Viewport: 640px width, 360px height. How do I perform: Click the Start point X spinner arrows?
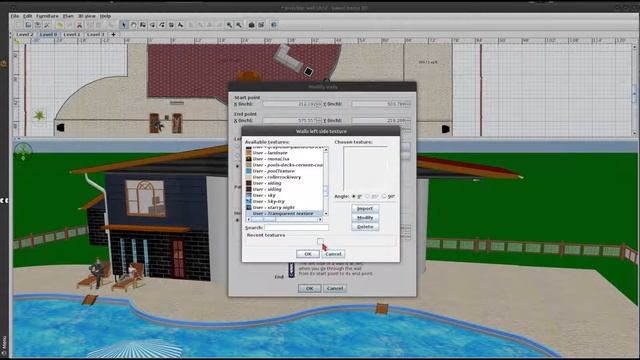tap(320, 104)
